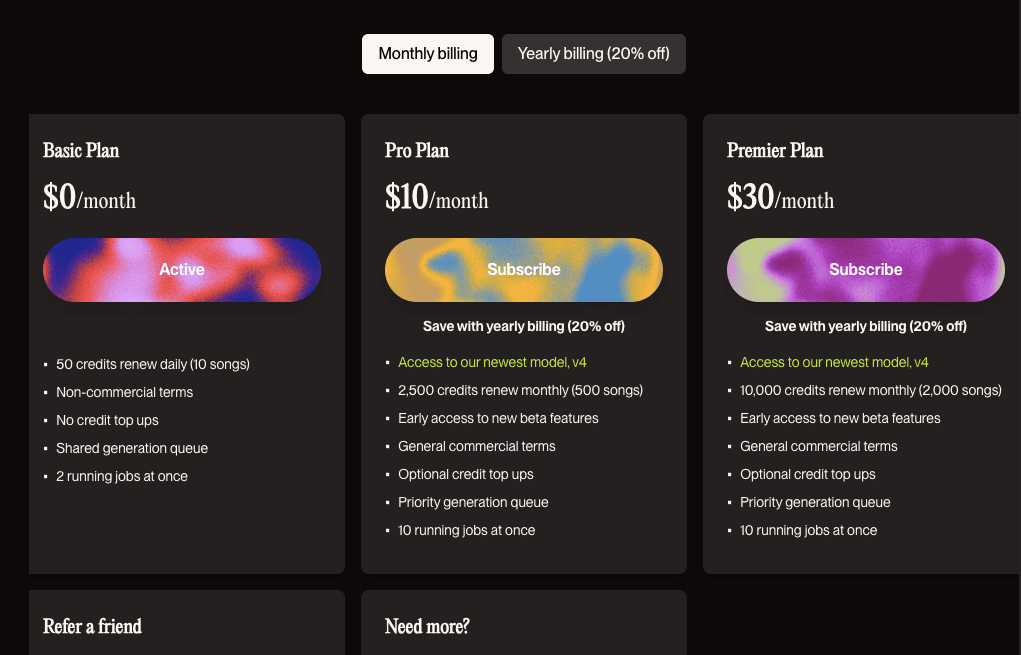Click the Active button on Basic Plan
The width and height of the screenshot is (1021, 655).
182,270
